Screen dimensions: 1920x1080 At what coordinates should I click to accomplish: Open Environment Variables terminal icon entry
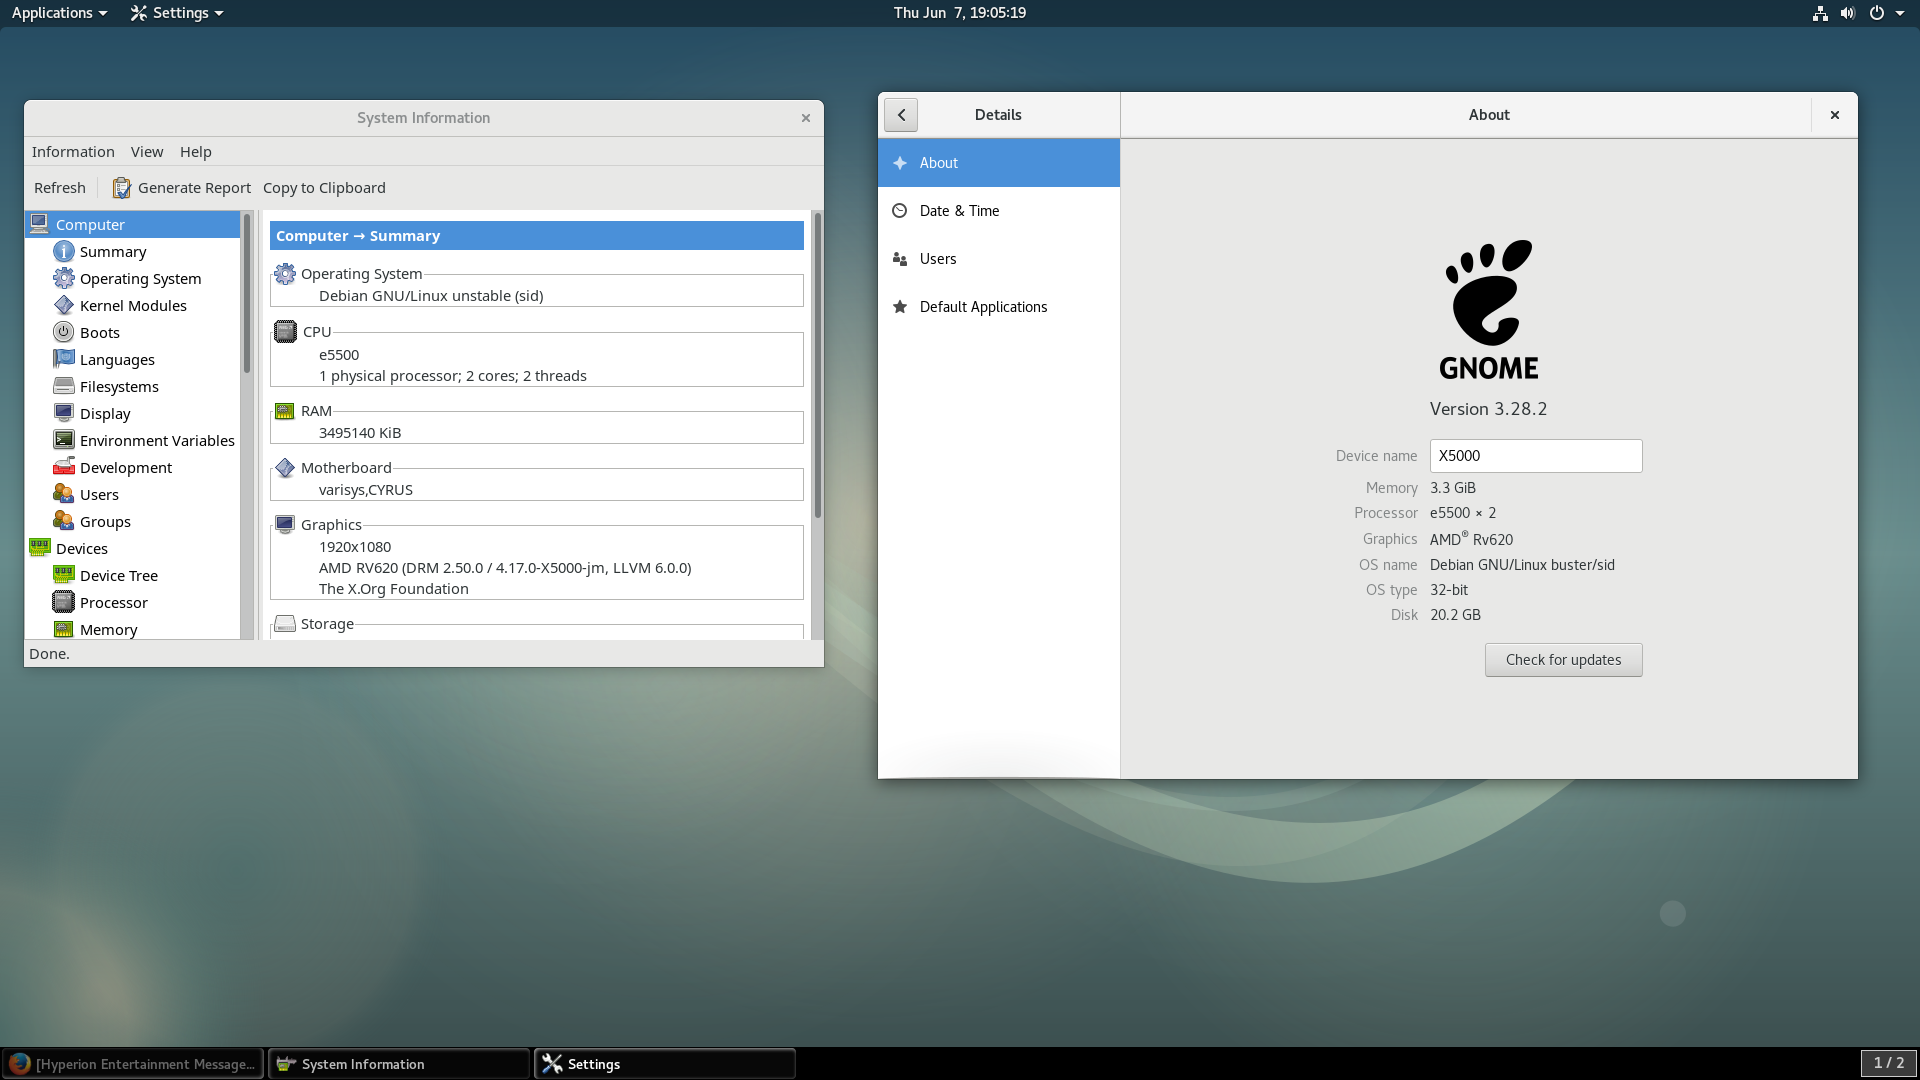64,440
